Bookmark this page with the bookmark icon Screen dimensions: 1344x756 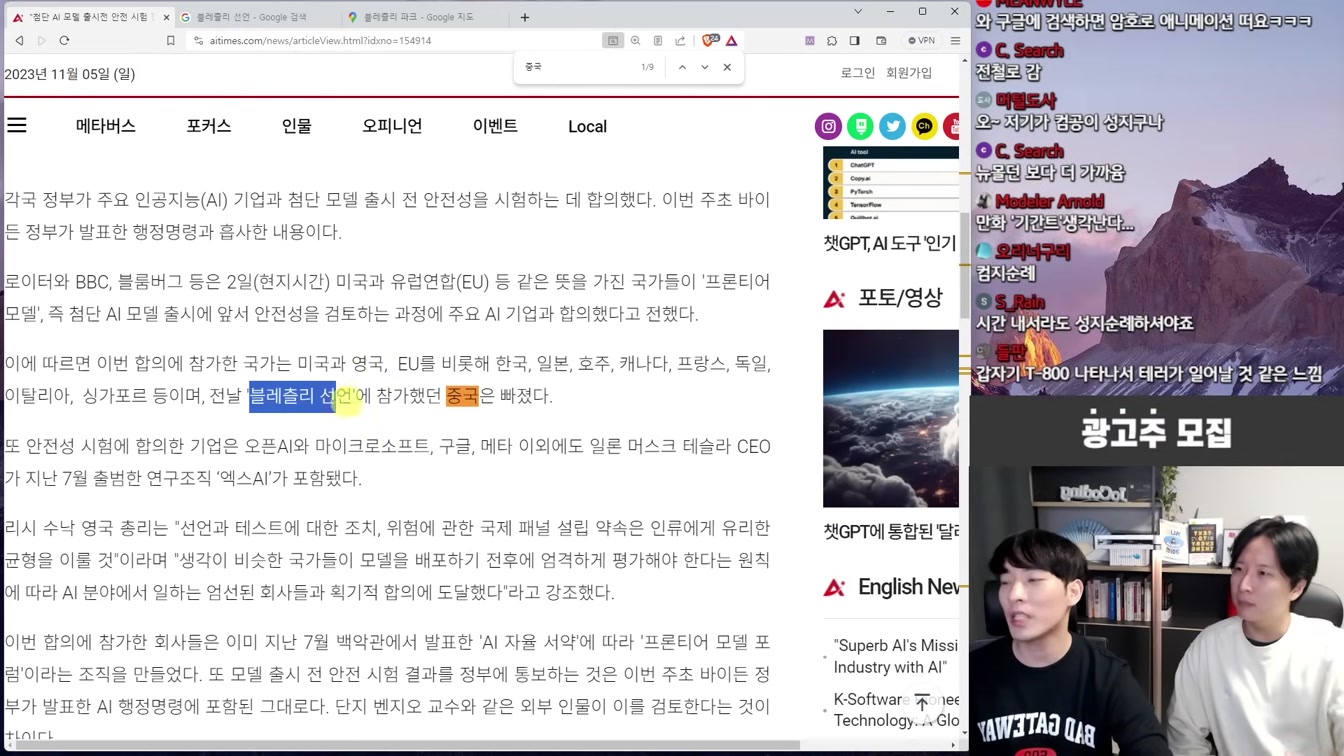coord(171,41)
